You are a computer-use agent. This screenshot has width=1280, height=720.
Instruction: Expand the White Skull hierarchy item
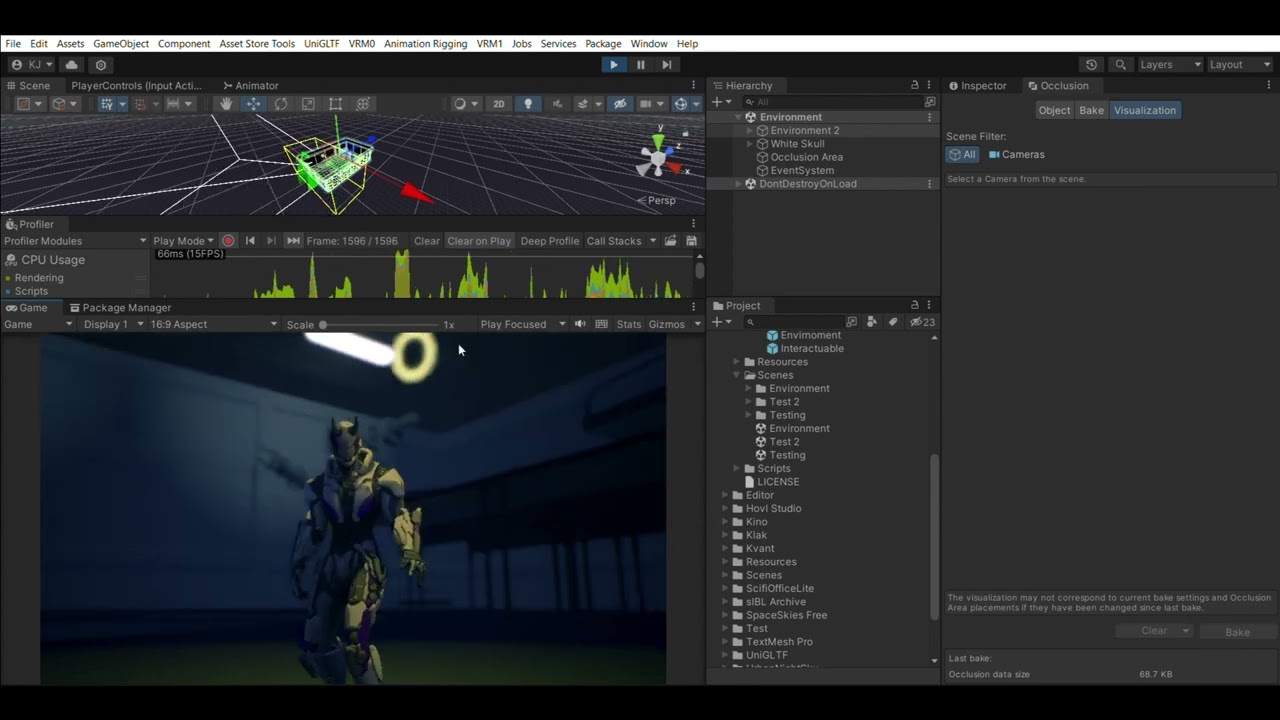tap(750, 144)
